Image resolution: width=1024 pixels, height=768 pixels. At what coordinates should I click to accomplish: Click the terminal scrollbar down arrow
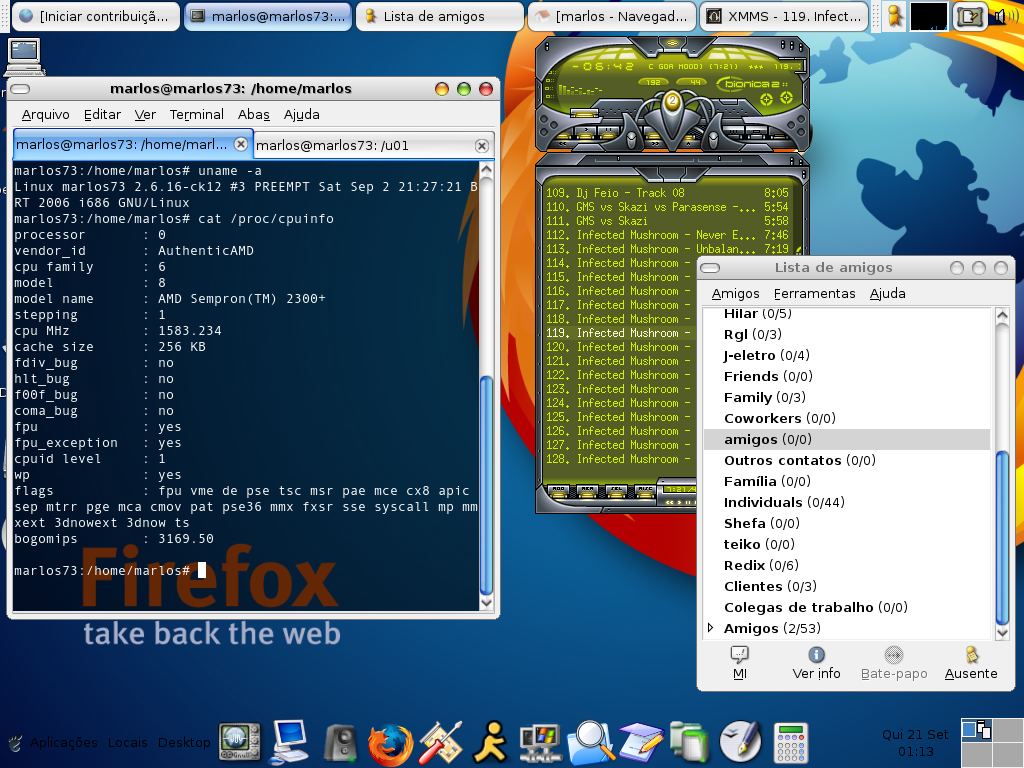coord(486,603)
